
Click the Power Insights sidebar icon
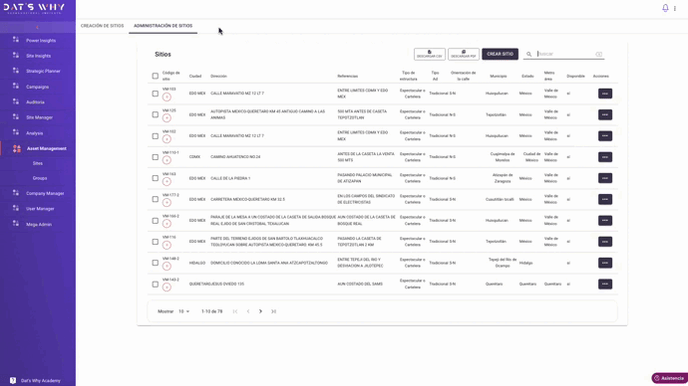click(16, 40)
